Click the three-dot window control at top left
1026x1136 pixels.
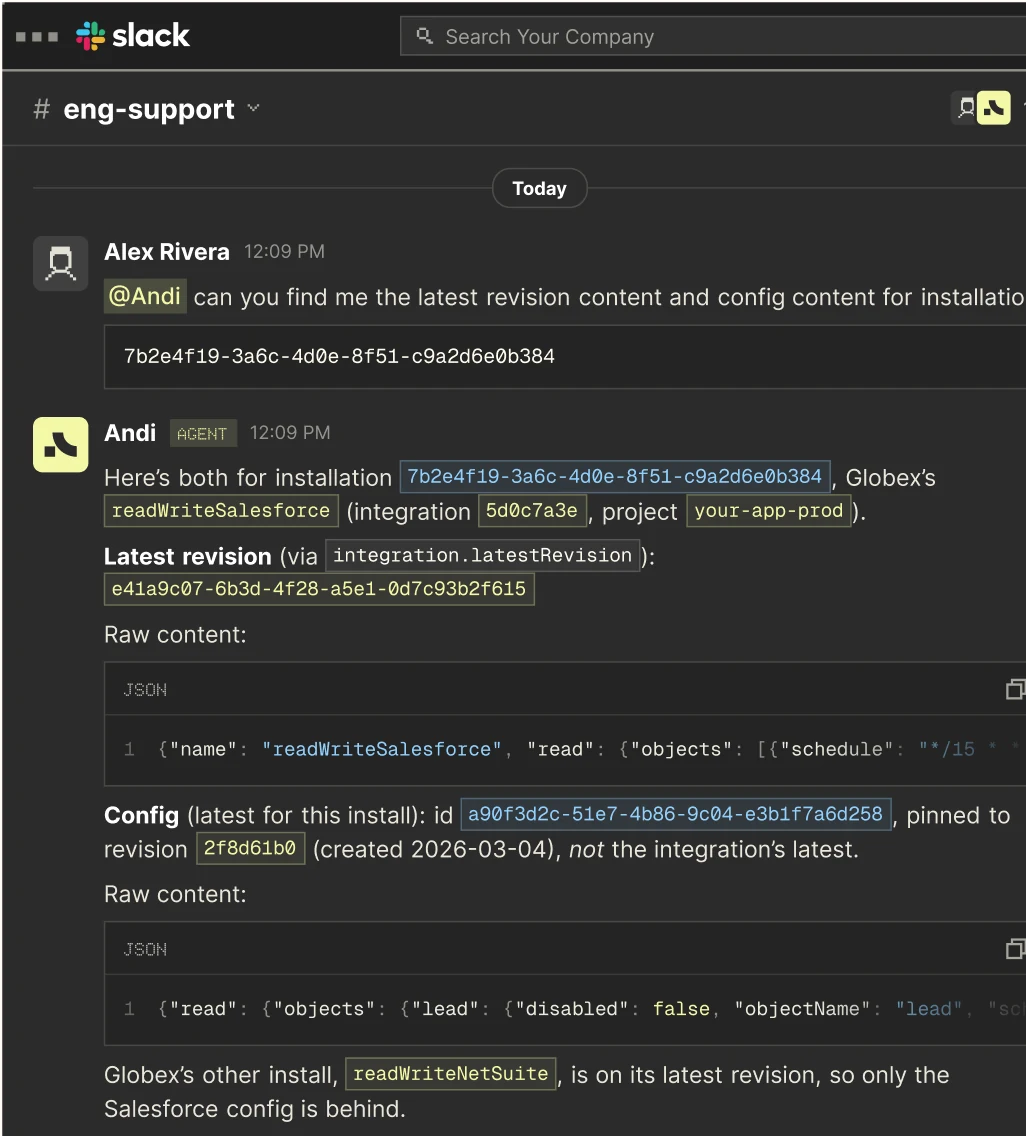pyautogui.click(x=37, y=36)
